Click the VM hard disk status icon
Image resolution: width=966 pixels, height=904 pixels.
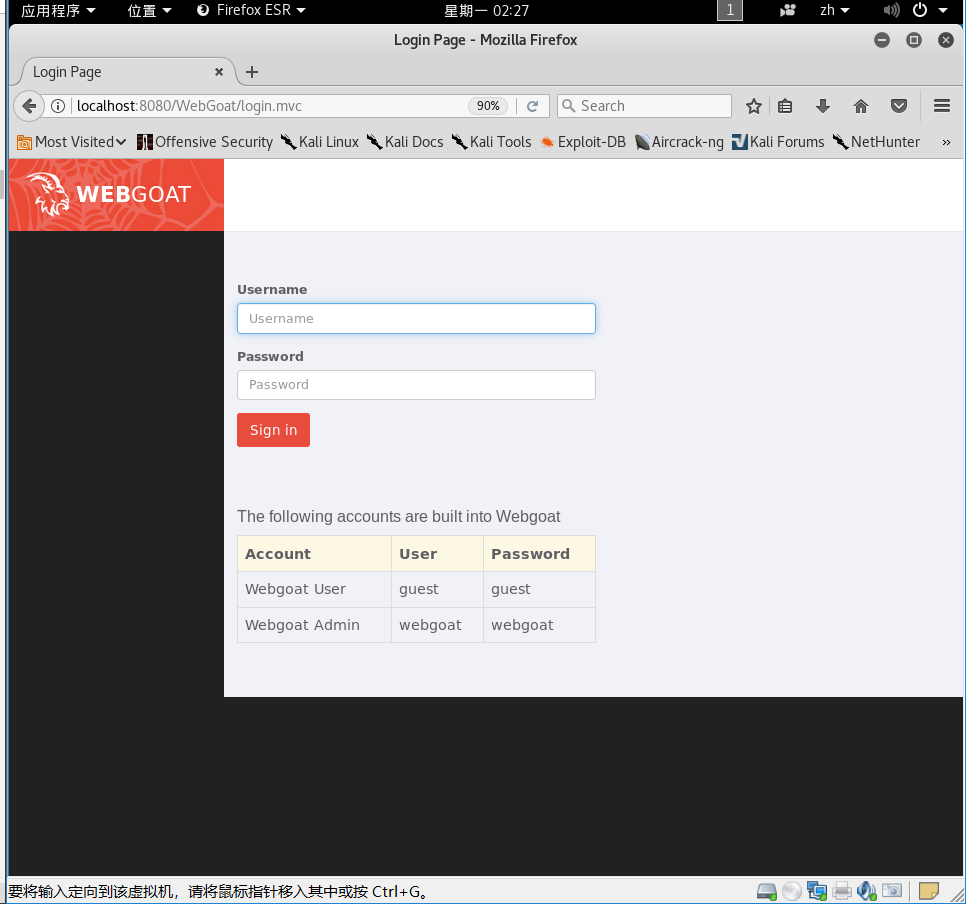[767, 891]
